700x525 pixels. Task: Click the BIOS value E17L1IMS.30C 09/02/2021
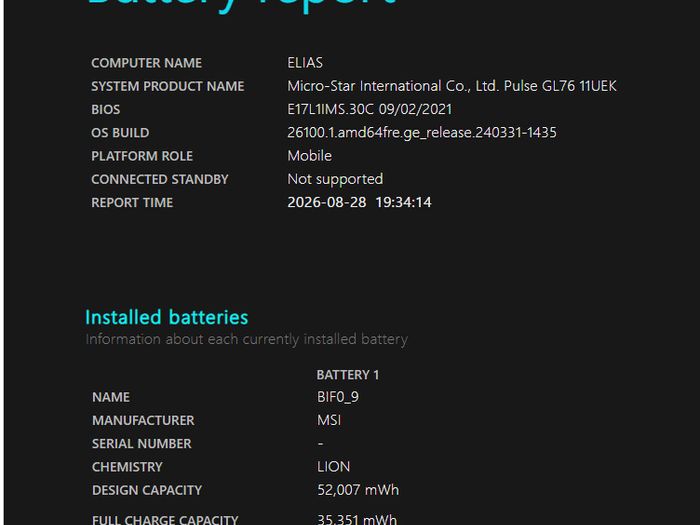pos(370,109)
